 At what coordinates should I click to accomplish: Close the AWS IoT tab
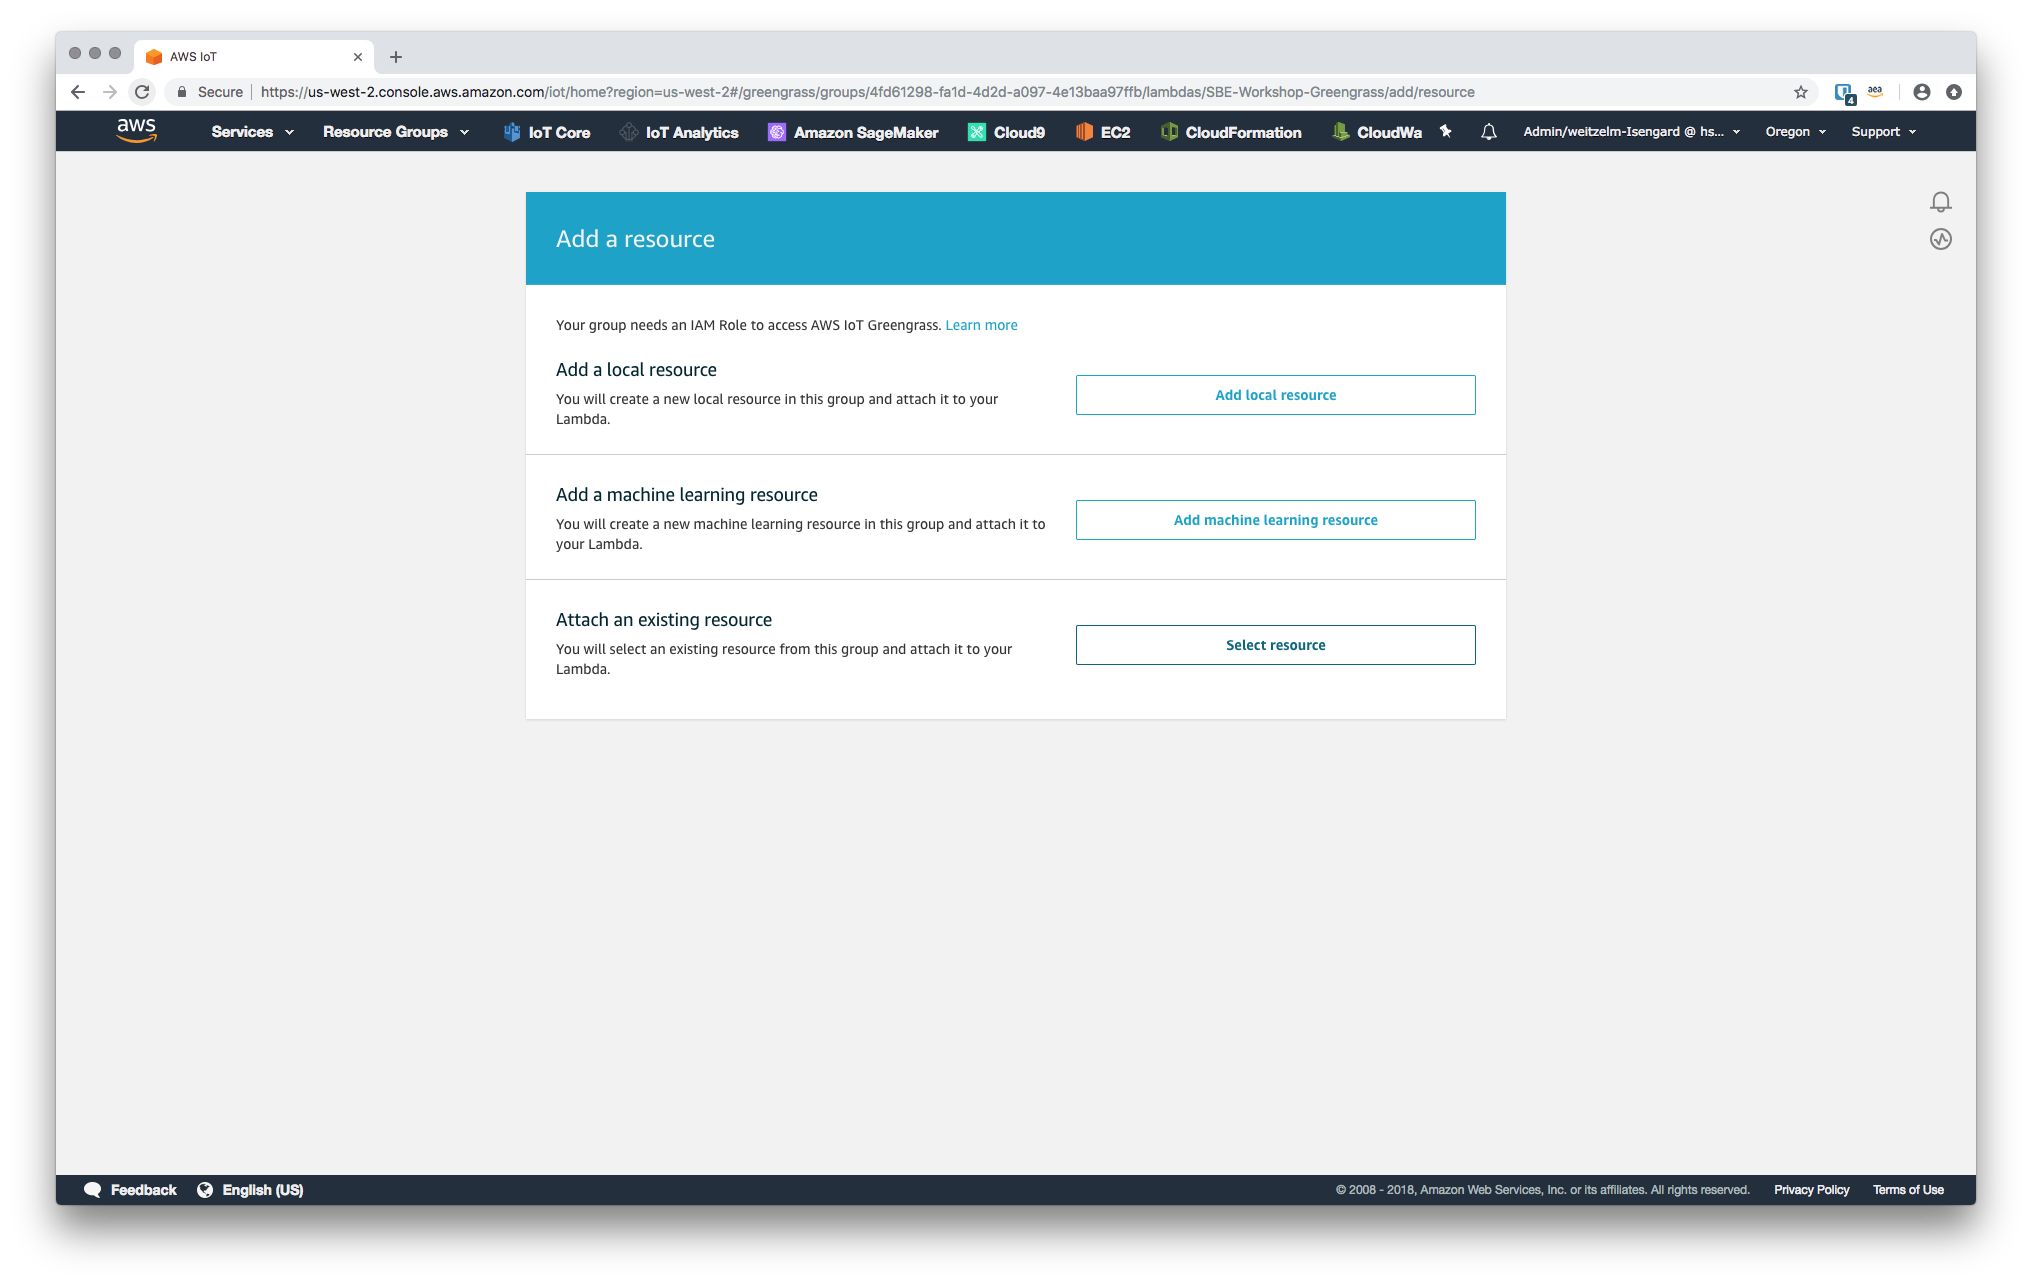pos(358,57)
